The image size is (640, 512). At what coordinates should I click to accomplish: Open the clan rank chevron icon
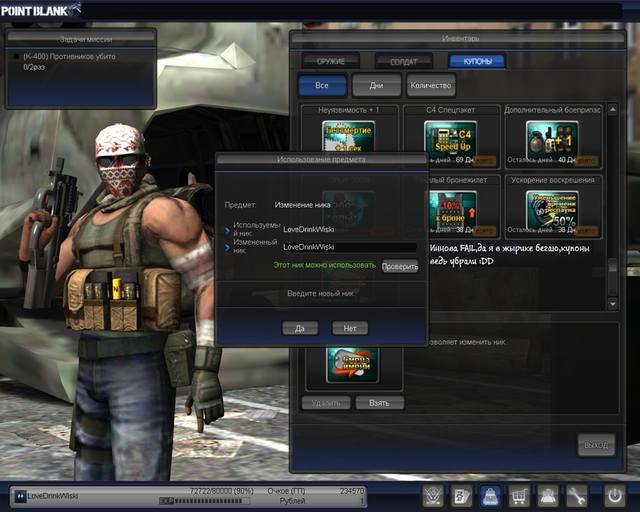point(433,496)
